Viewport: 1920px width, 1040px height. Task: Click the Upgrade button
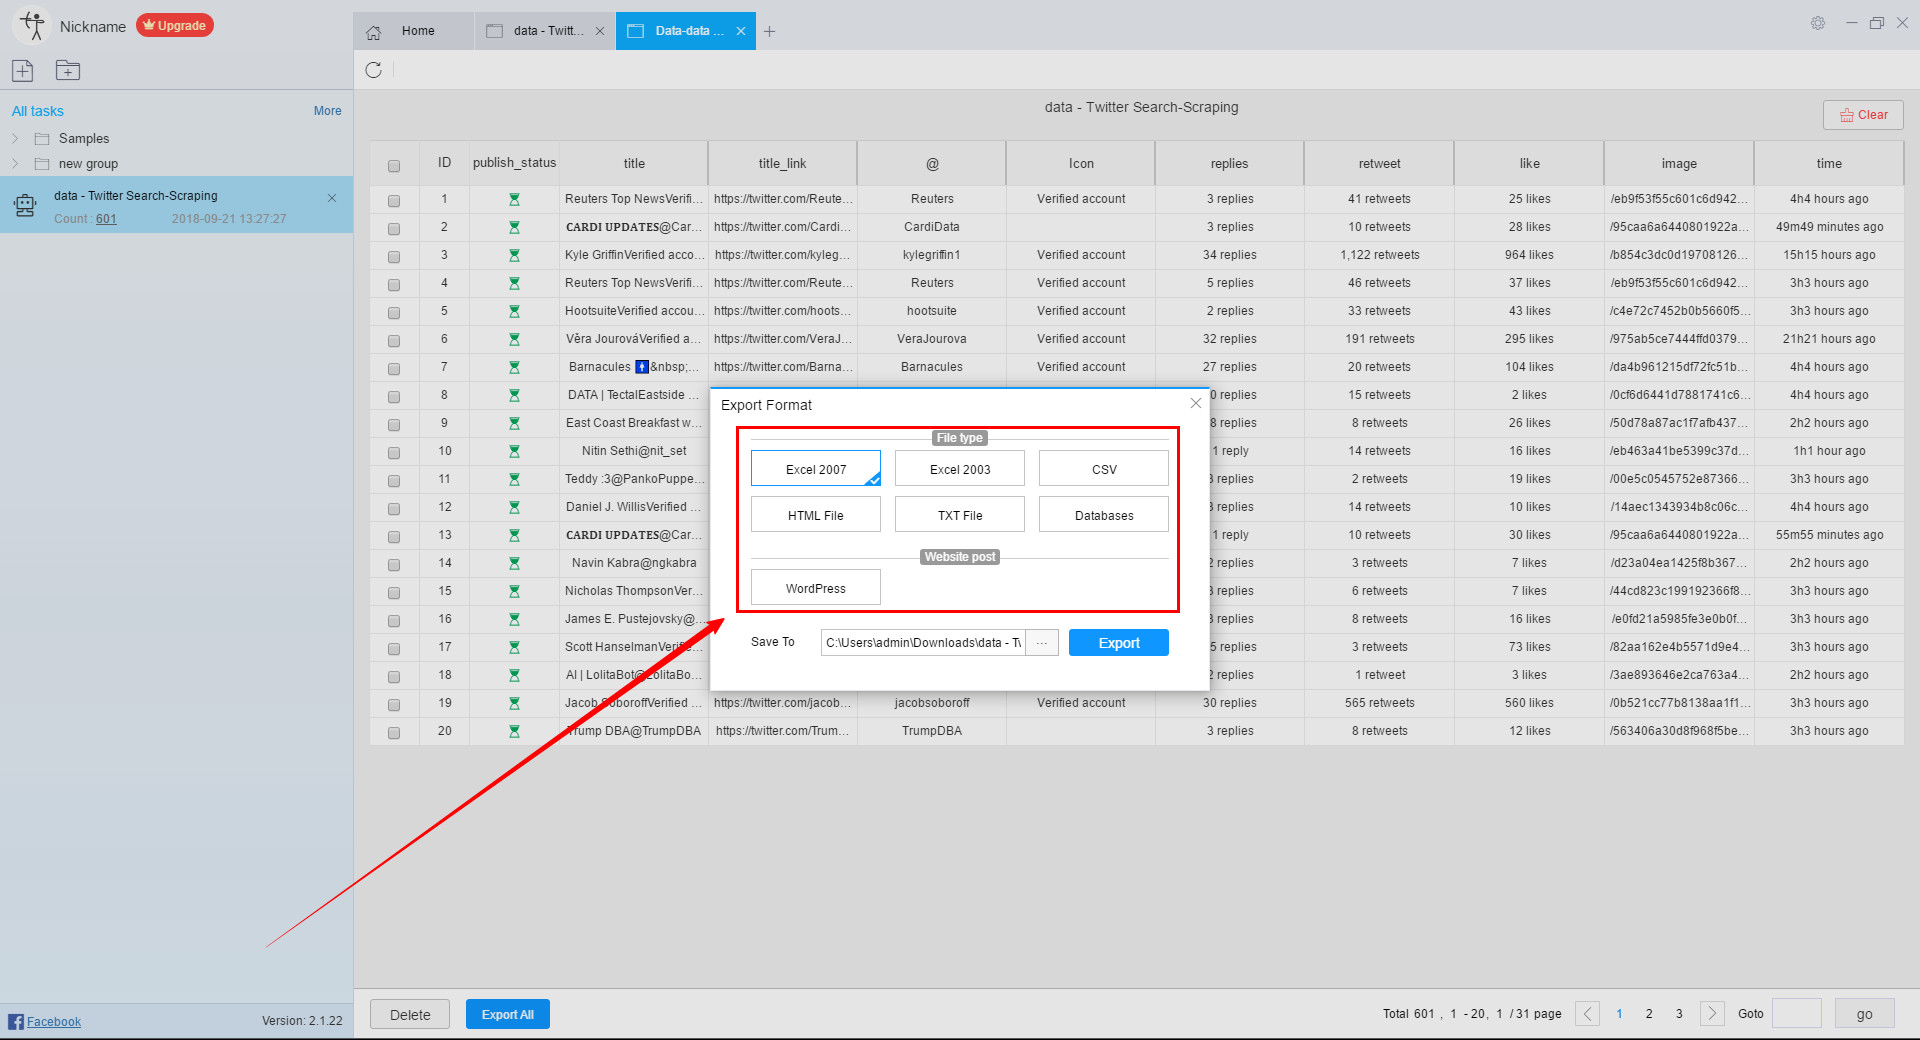click(x=175, y=25)
